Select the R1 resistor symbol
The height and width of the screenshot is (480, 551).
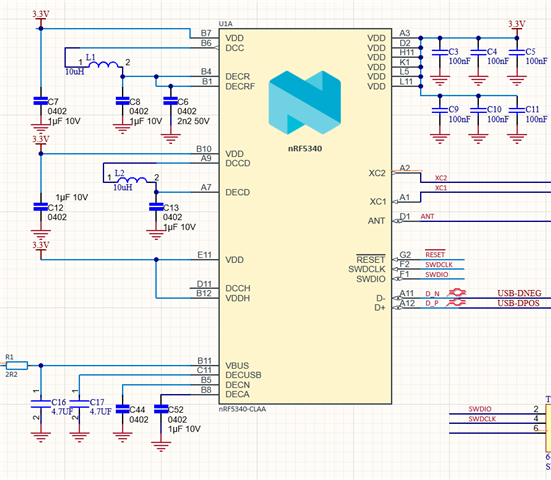17,365
